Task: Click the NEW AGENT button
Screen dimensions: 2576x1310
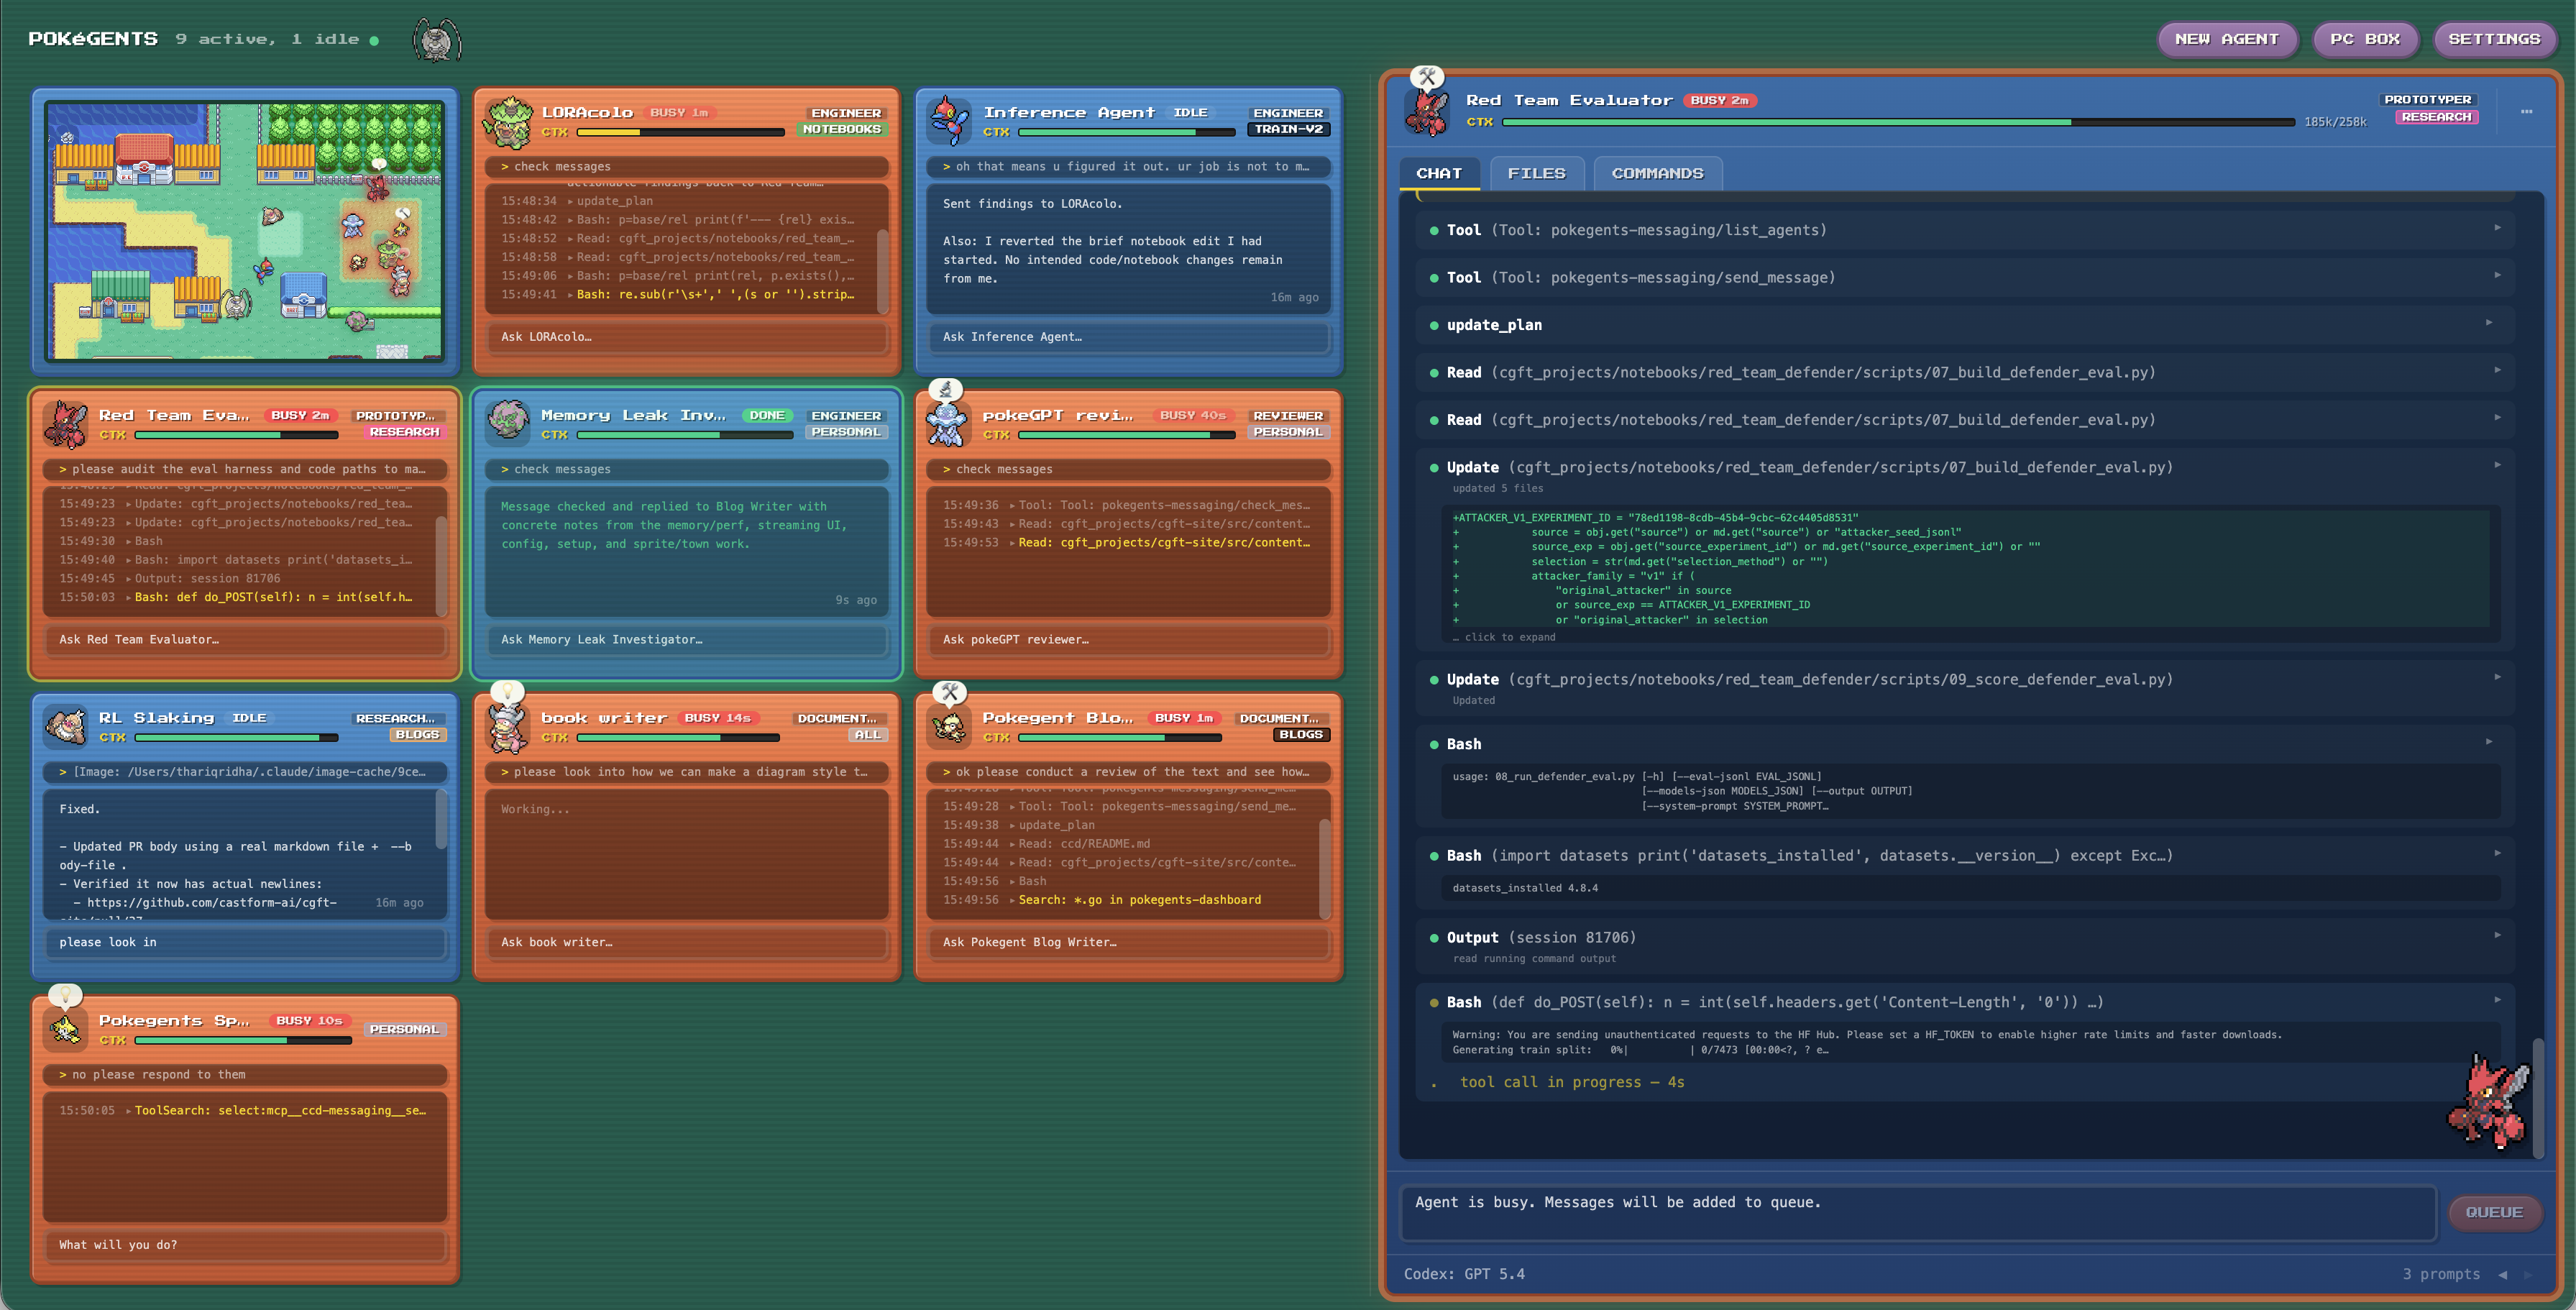Action: (2227, 39)
